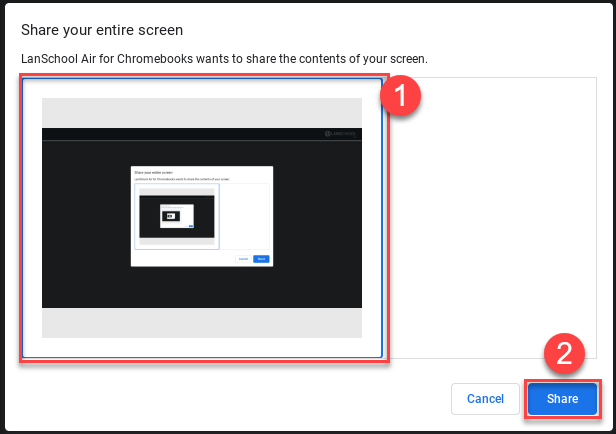Click the blue Share button
Viewport: 616px width, 434px height.
pos(562,399)
